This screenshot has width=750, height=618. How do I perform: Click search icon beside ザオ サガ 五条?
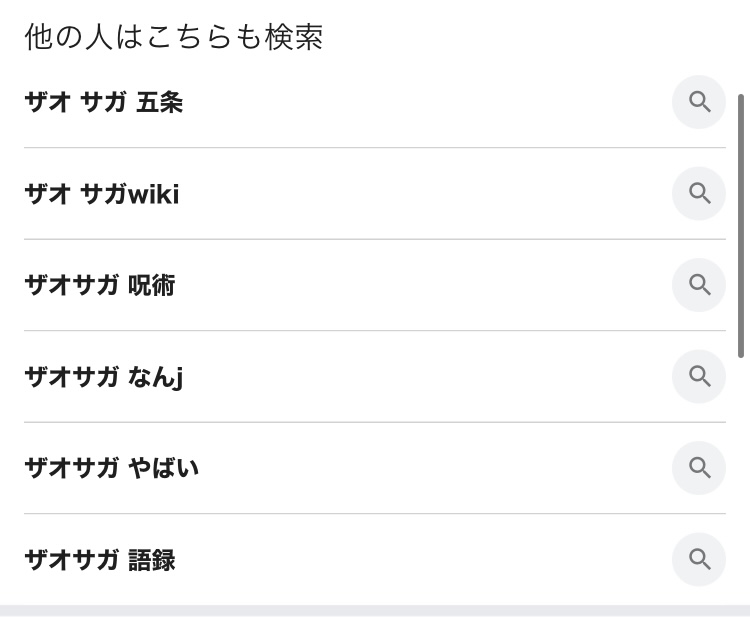click(699, 102)
